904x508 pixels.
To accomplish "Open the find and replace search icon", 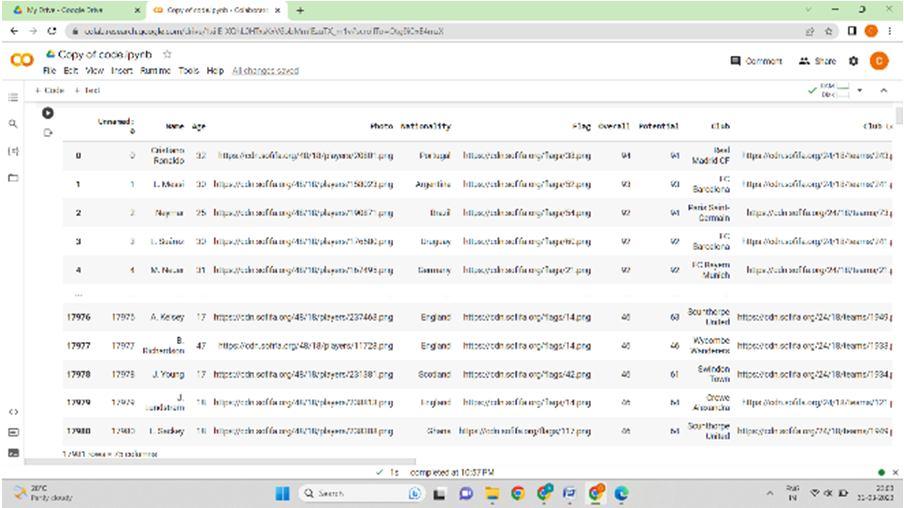I will tap(13, 124).
